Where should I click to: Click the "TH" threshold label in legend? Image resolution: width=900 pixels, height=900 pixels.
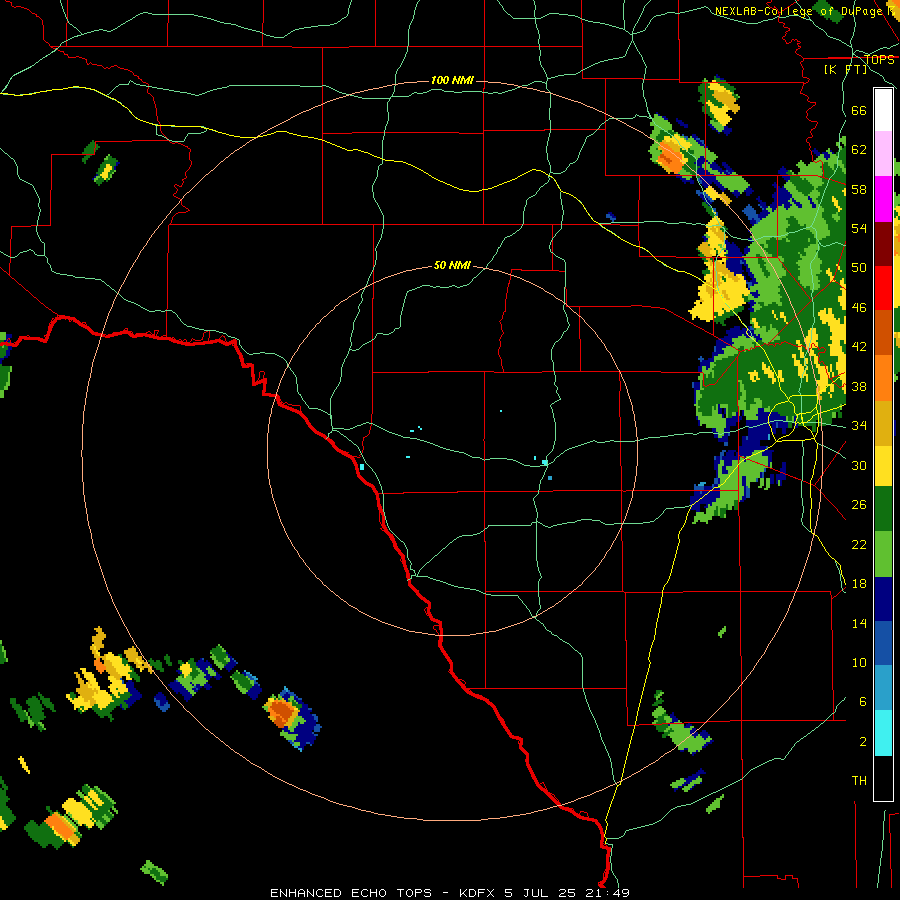click(x=859, y=781)
